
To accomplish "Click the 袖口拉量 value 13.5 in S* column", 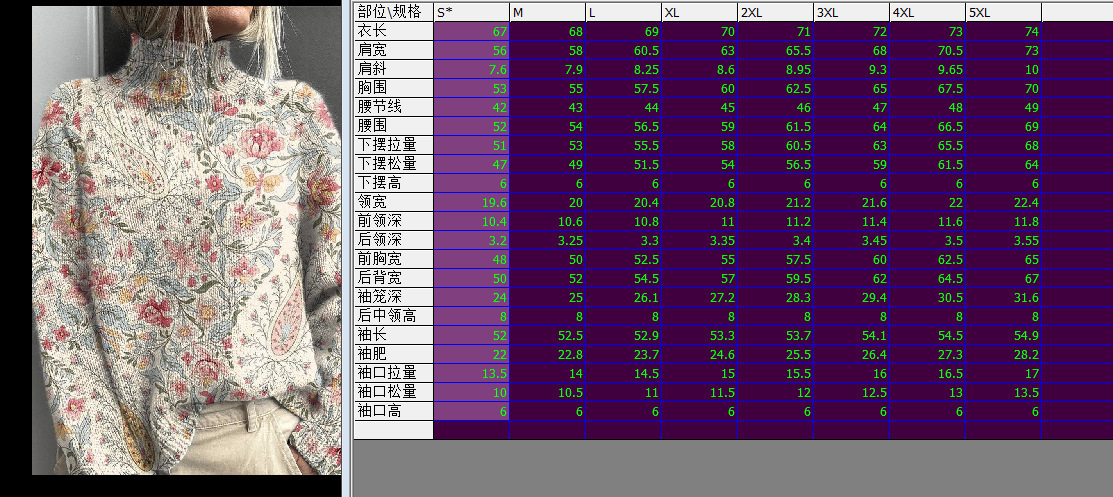I will point(472,373).
